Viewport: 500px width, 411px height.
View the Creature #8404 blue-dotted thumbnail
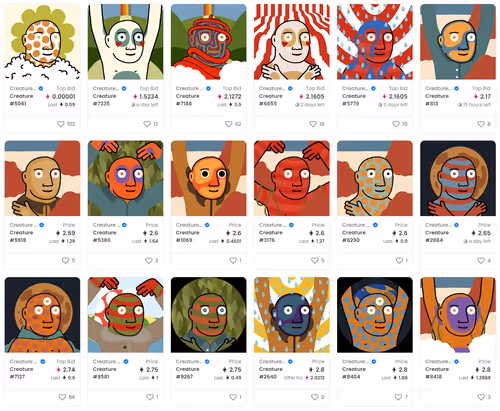pos(375,315)
